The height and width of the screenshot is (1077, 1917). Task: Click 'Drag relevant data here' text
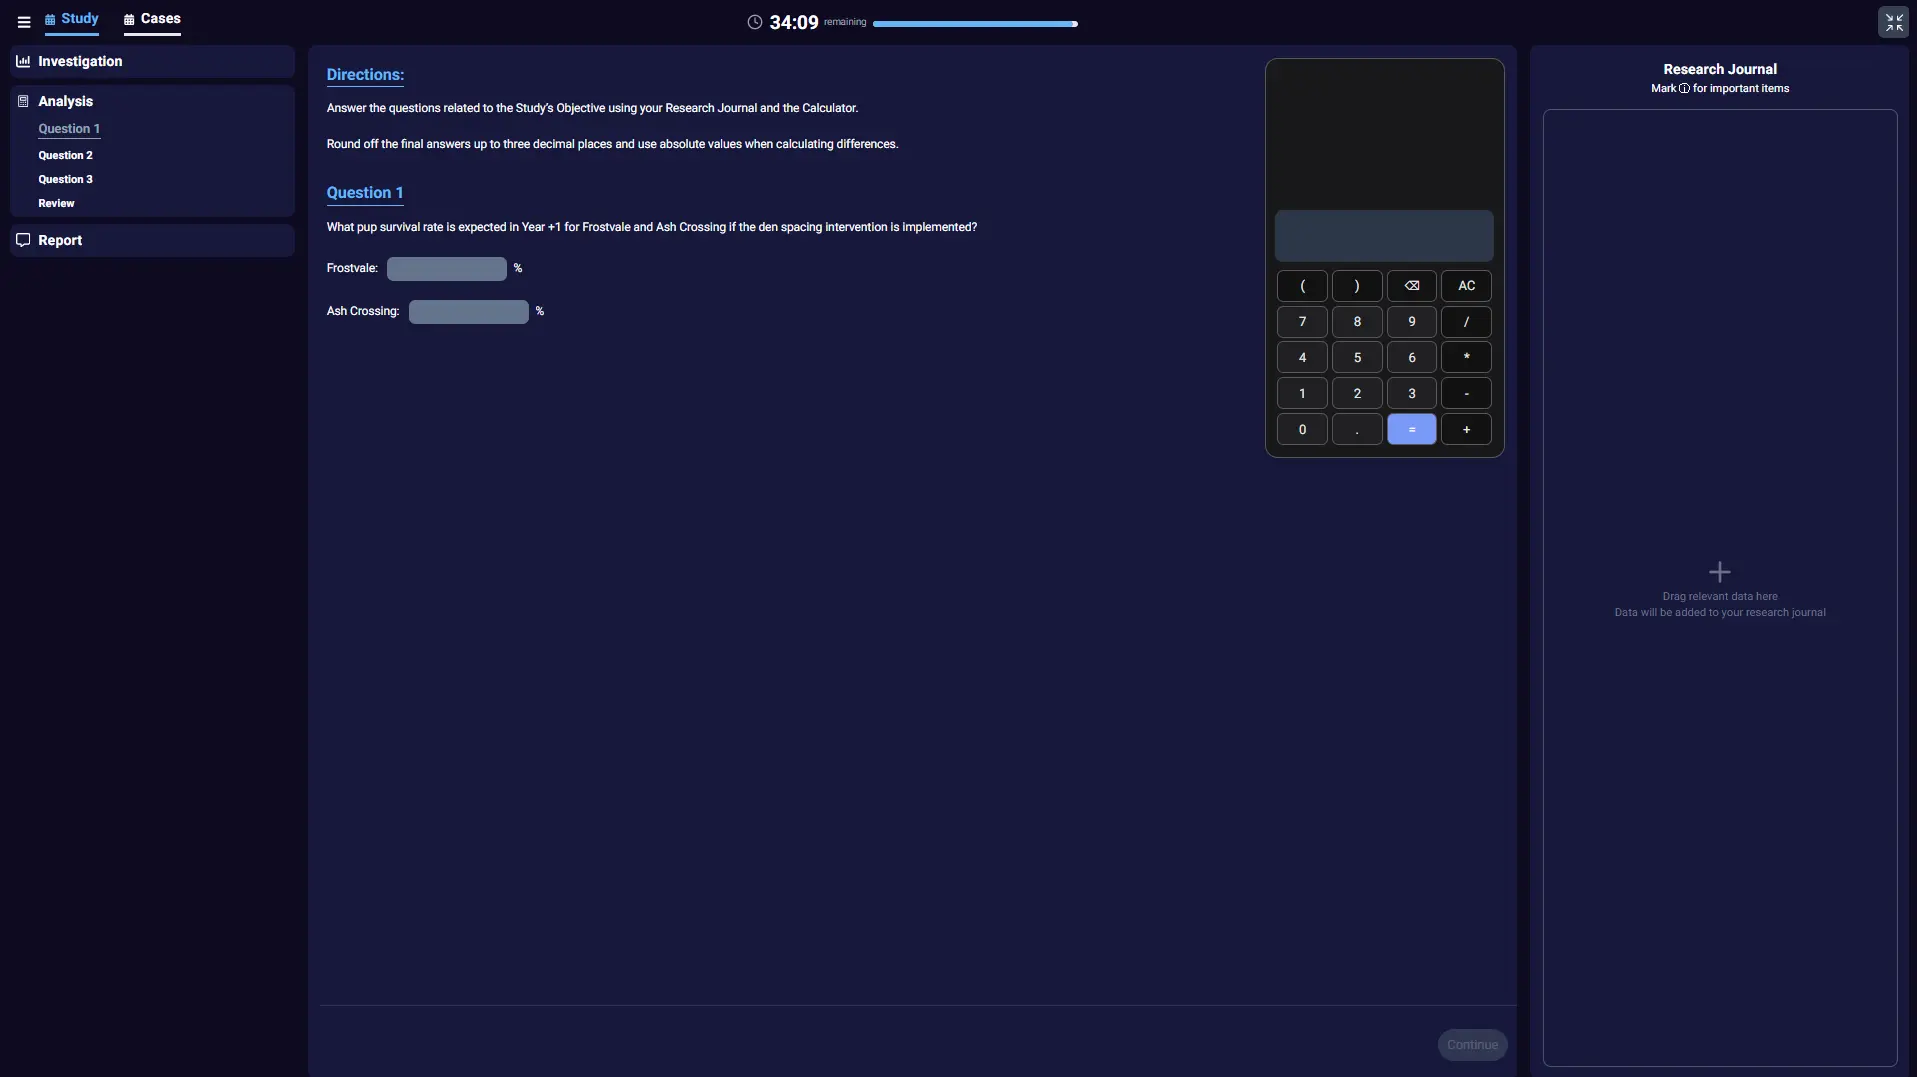pos(1720,597)
